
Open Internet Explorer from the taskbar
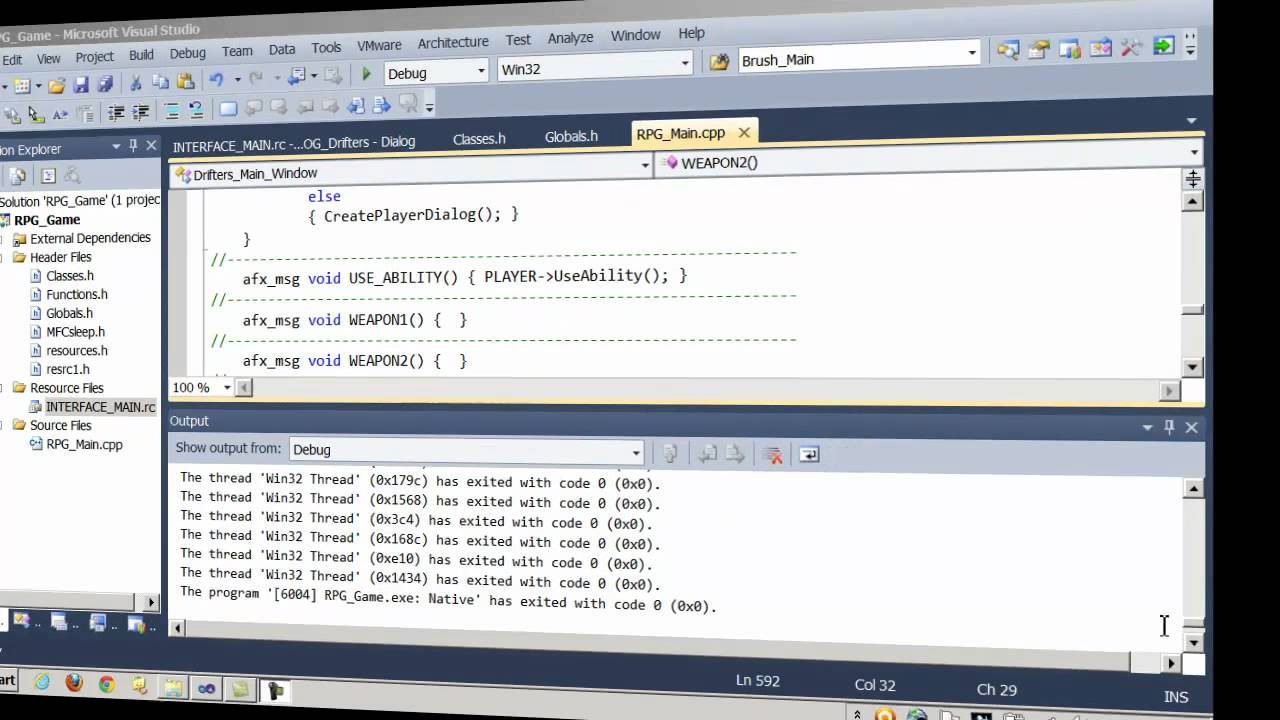pyautogui.click(x=41, y=683)
